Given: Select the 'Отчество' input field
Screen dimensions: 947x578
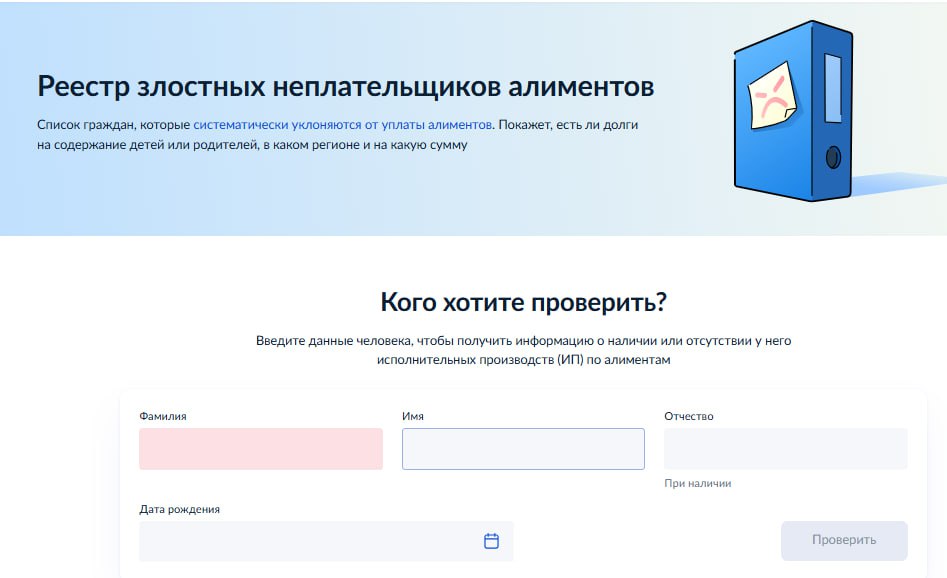Looking at the screenshot, I should click(785, 449).
